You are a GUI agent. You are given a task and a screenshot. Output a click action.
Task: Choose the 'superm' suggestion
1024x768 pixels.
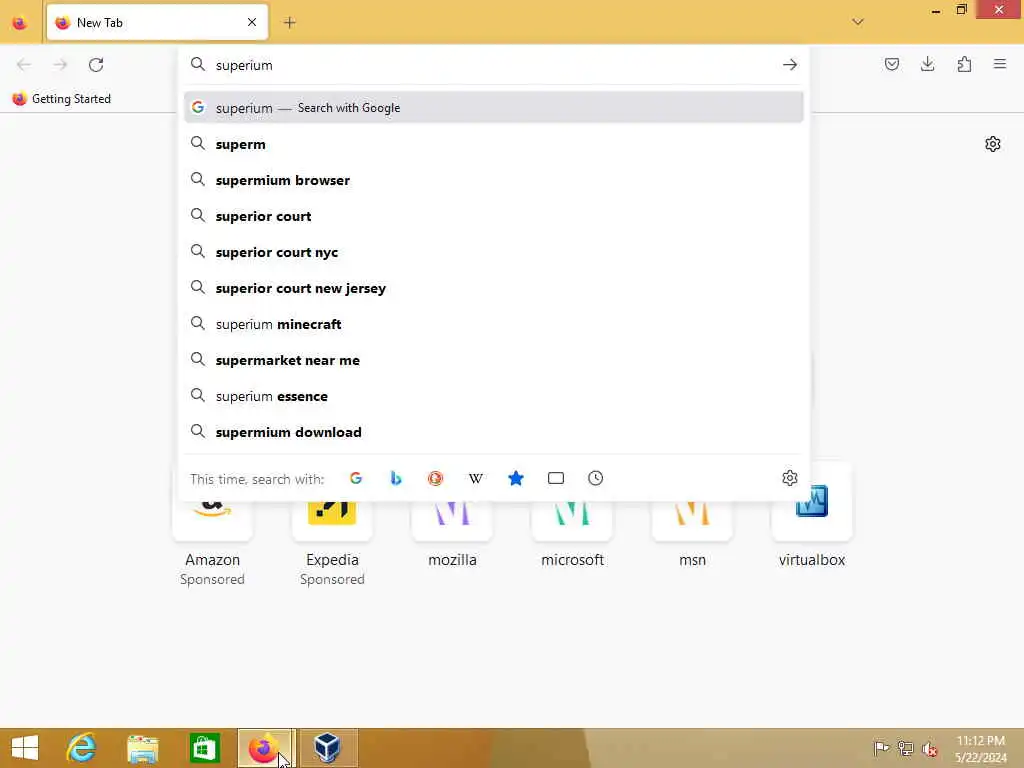494,144
